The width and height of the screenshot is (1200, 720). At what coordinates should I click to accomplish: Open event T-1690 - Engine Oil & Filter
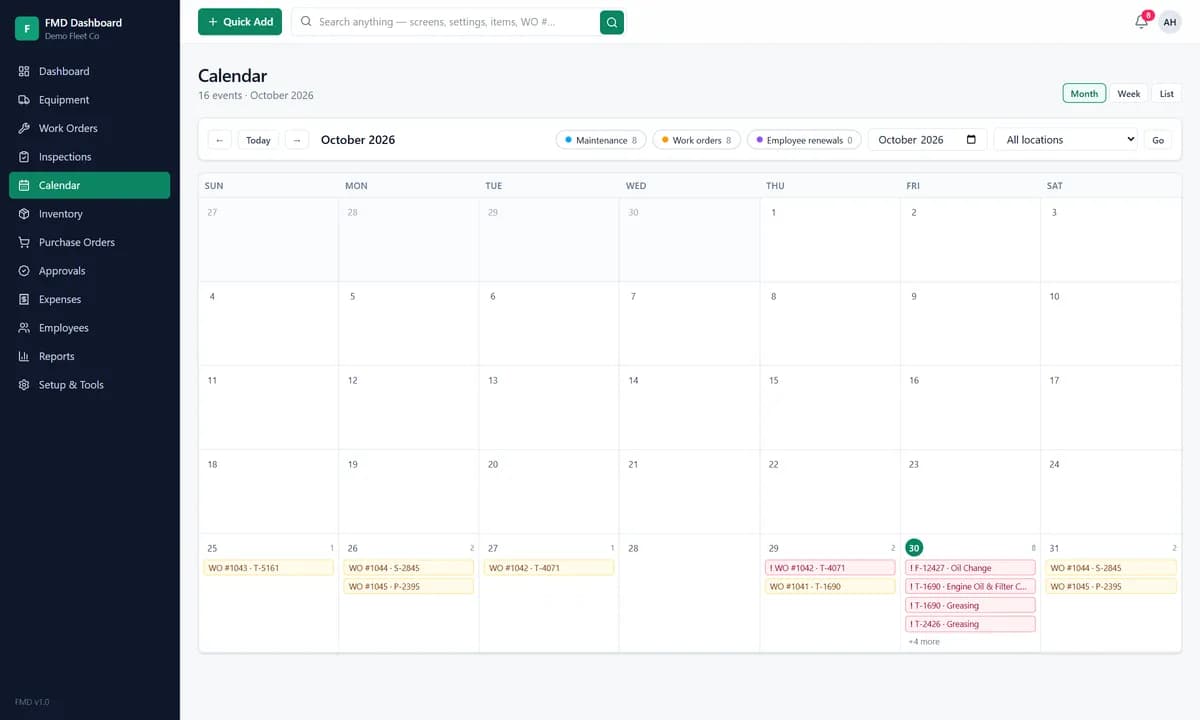tap(970, 587)
